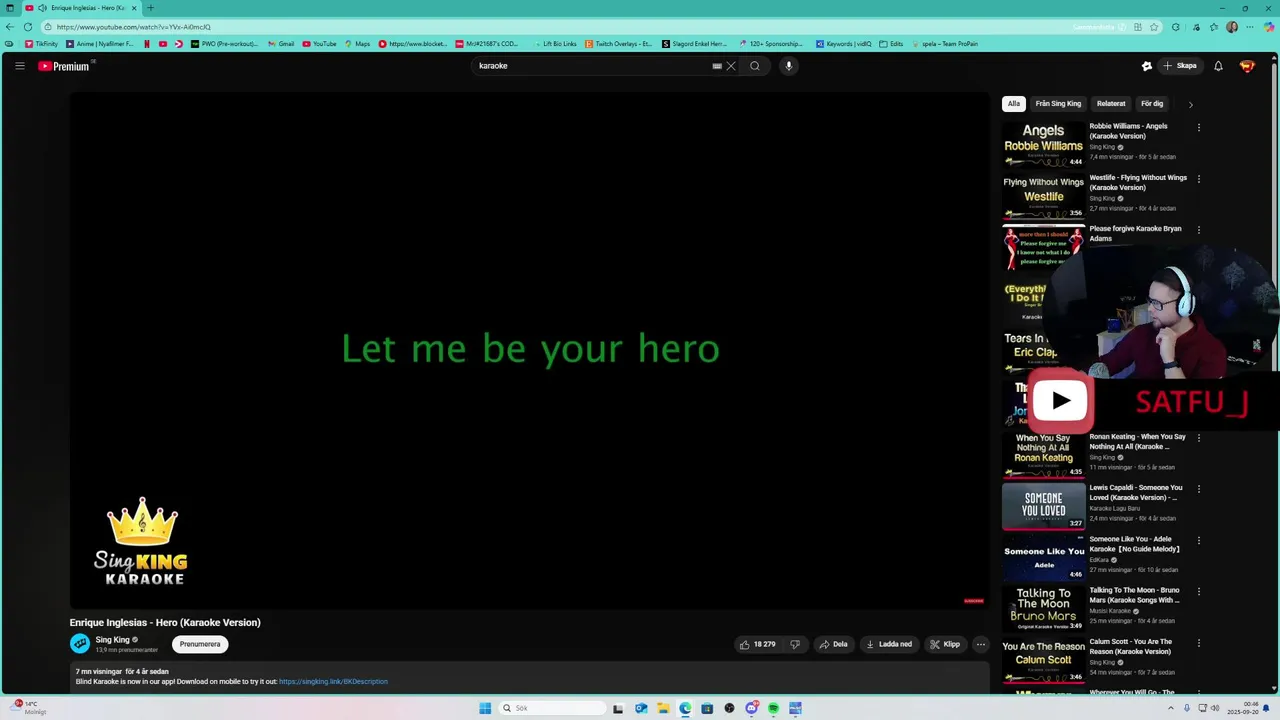Image resolution: width=1280 pixels, height=720 pixels.
Task: Open the YouTube account avatar menu
Action: (1247, 66)
